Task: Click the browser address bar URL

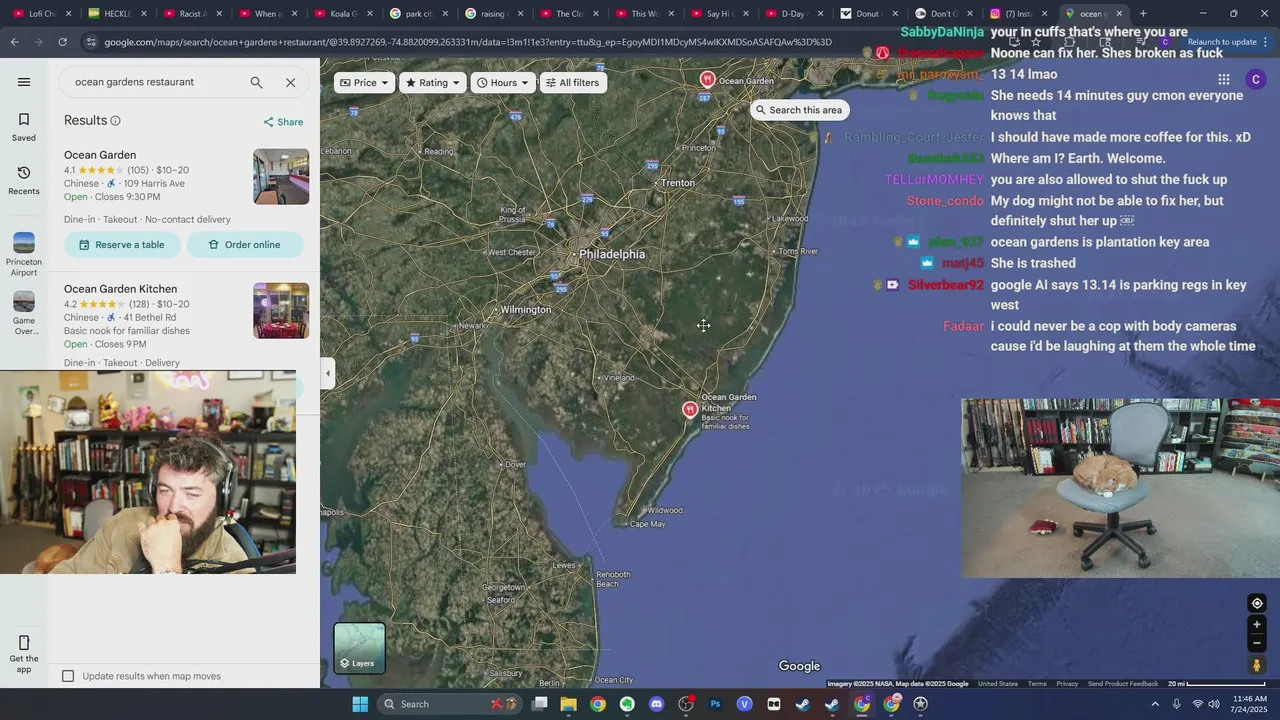Action: pos(468,42)
